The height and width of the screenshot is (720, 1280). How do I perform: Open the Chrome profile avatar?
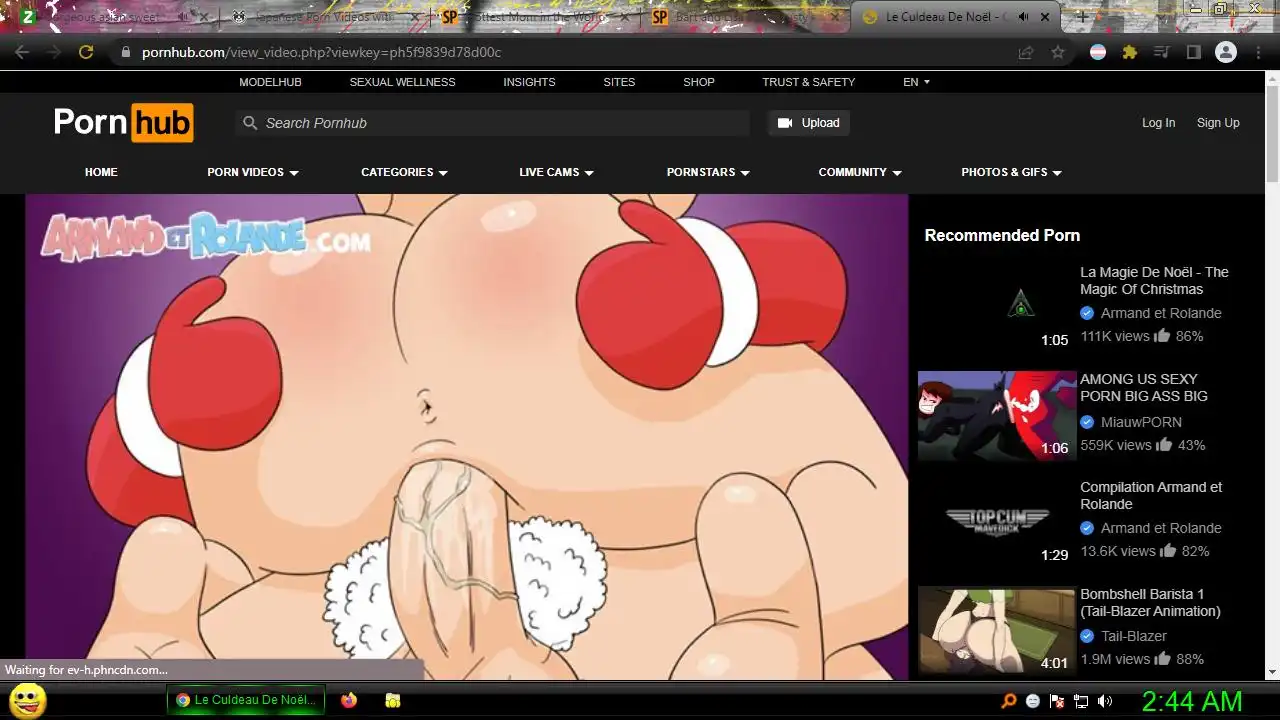[1226, 52]
